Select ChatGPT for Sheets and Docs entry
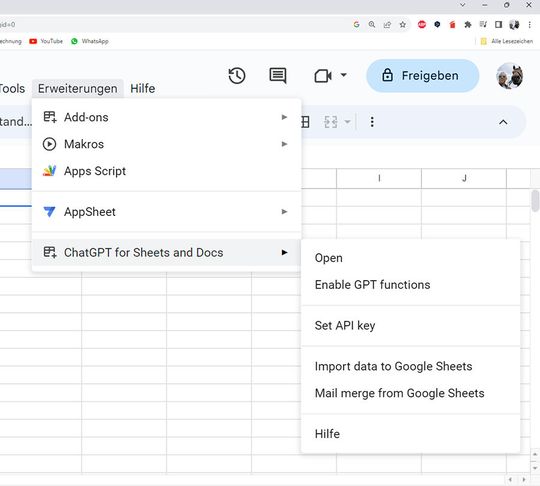Image resolution: width=540 pixels, height=486 pixels. pos(166,252)
